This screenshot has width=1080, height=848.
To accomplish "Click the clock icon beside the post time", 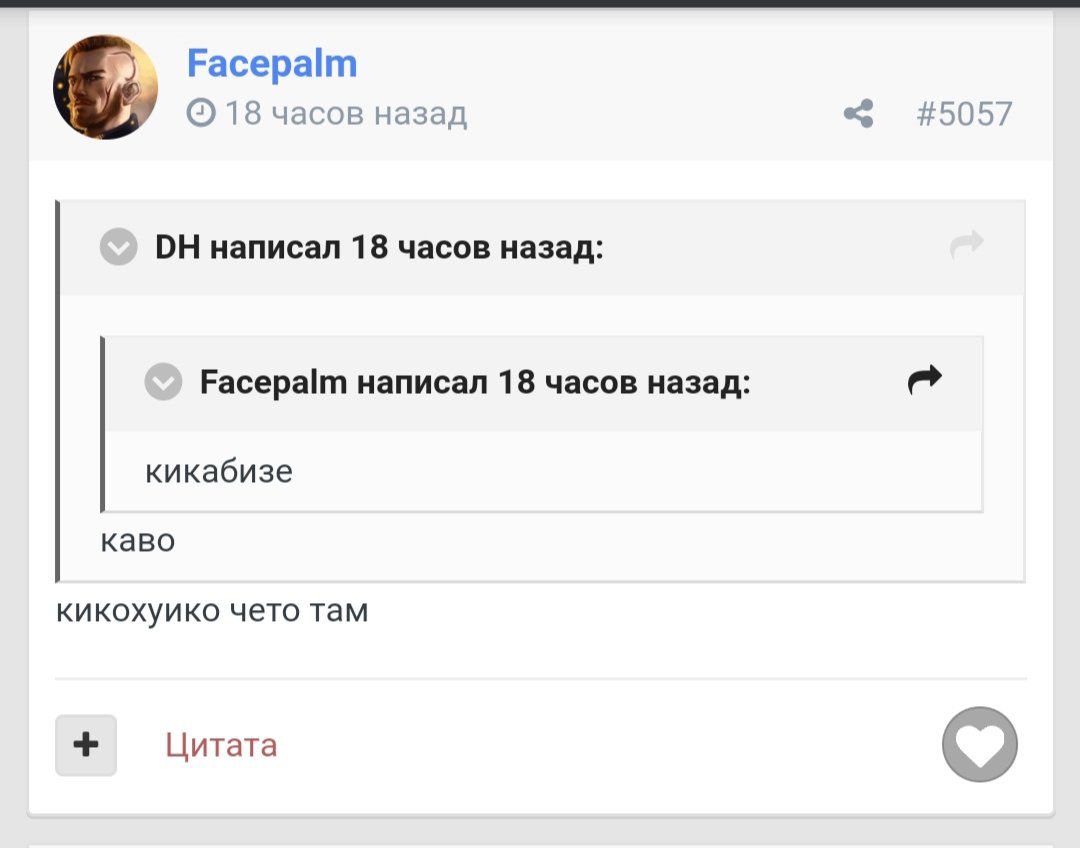I will pos(201,113).
